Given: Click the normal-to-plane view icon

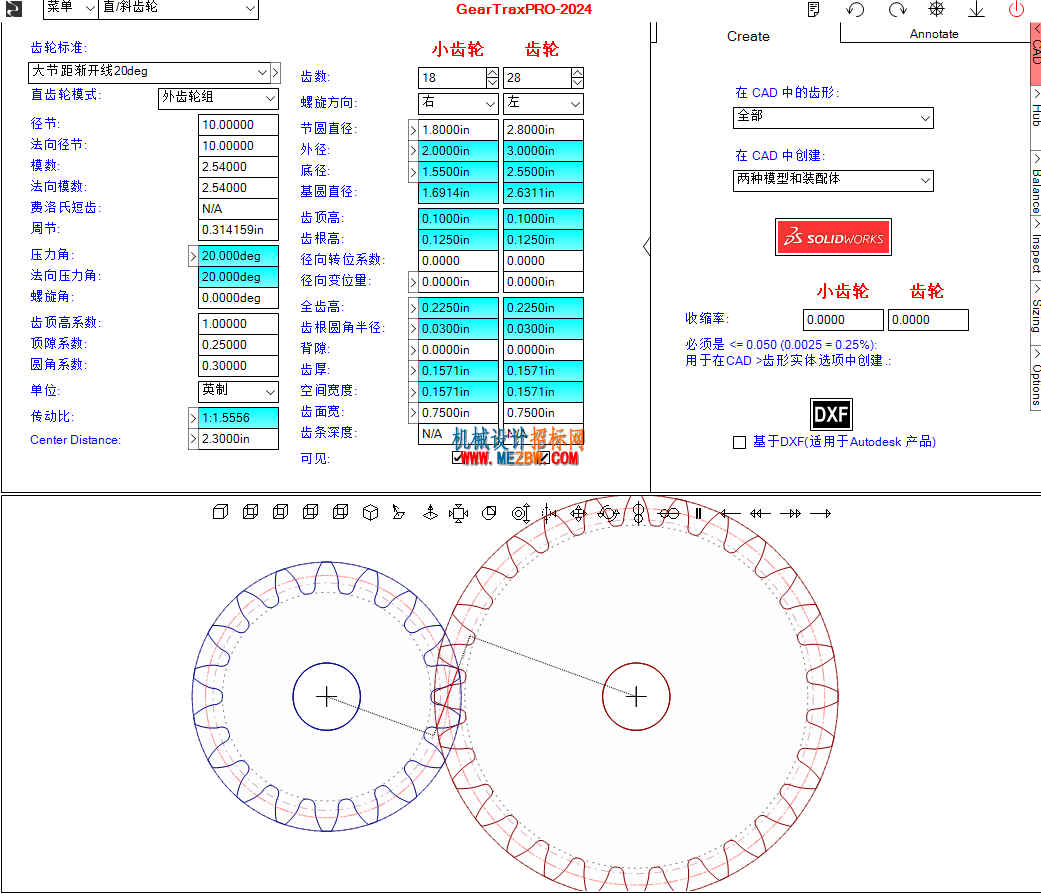Looking at the screenshot, I should pos(398,512).
